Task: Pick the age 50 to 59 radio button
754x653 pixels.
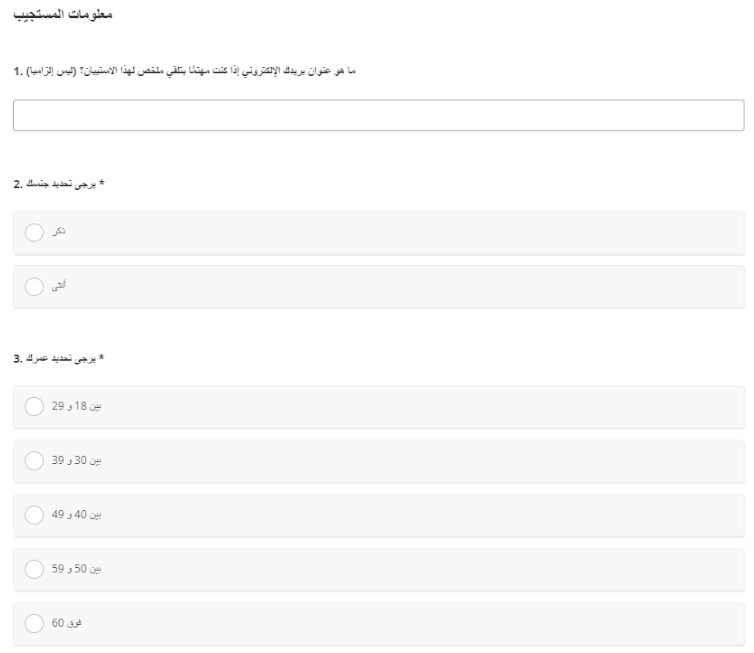Action: click(x=32, y=569)
